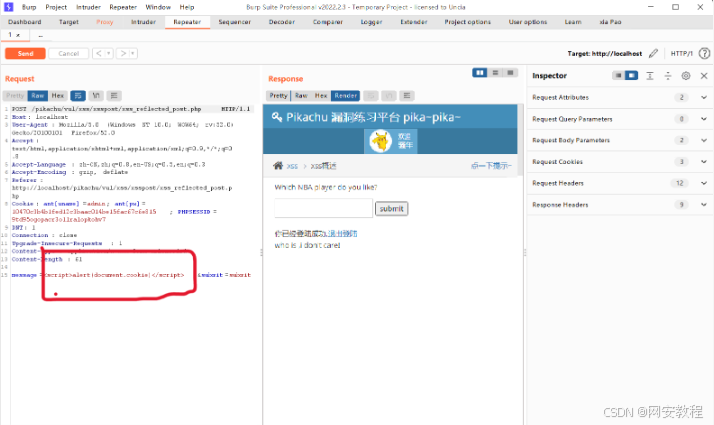This screenshot has width=714, height=425.
Task: Switch Response view to Pretty
Action: [278, 96]
